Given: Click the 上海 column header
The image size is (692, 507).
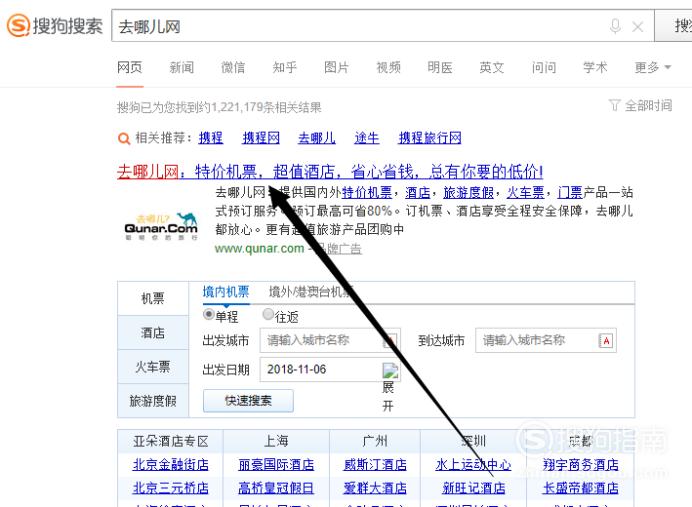Looking at the screenshot, I should coord(276,441).
